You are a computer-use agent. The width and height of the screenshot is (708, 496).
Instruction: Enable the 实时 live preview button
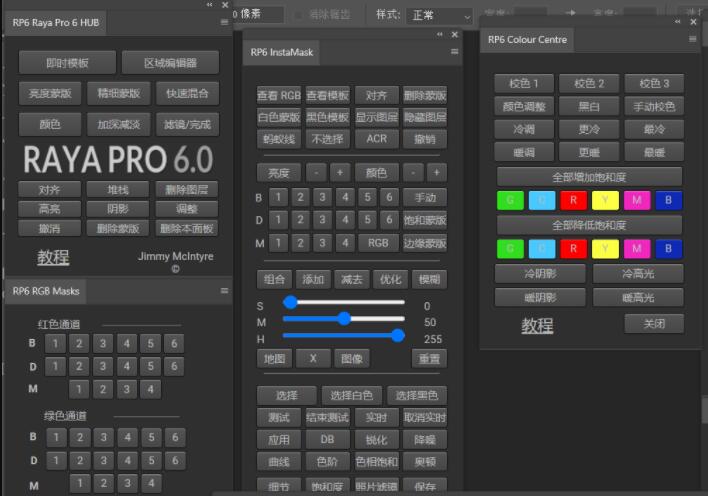click(375, 418)
